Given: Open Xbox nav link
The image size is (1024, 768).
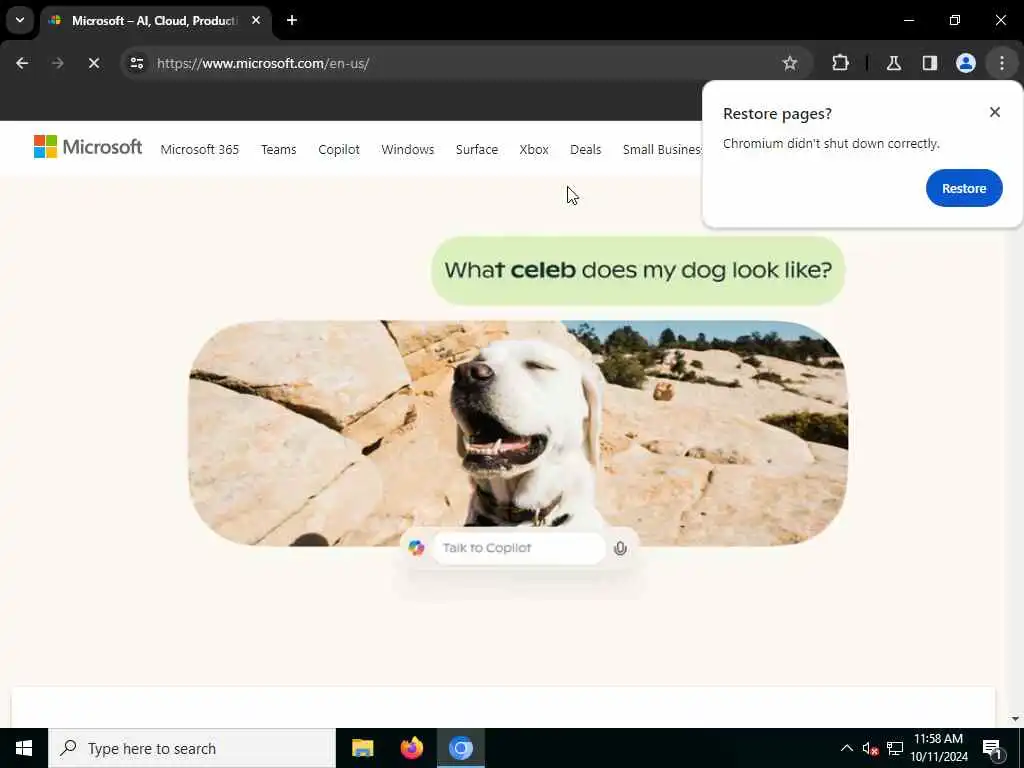Looking at the screenshot, I should (534, 150).
